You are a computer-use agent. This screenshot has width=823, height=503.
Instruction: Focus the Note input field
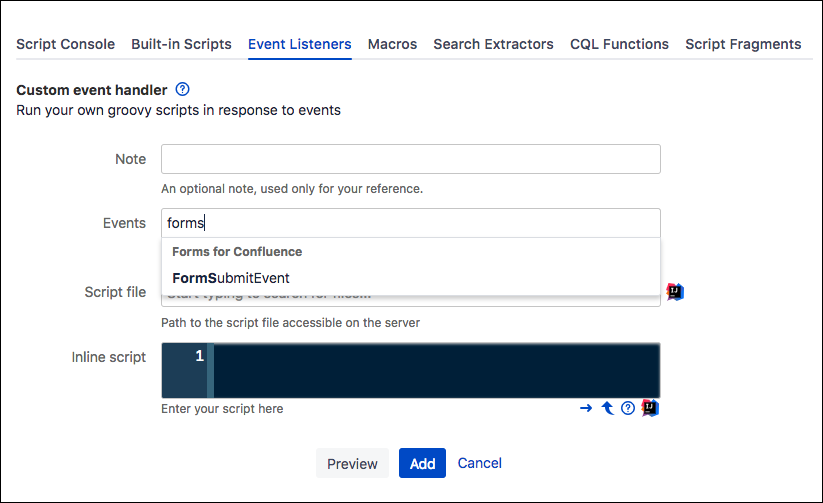tap(410, 159)
